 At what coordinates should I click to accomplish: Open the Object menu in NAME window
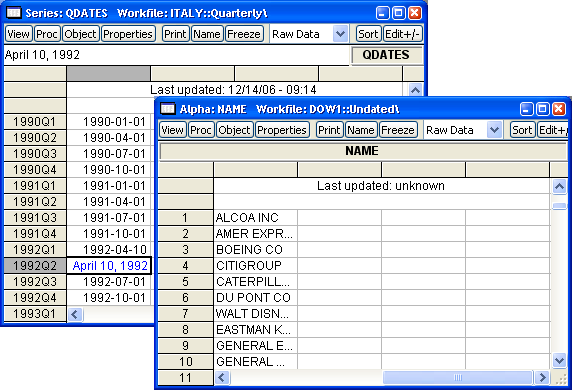pos(234,130)
